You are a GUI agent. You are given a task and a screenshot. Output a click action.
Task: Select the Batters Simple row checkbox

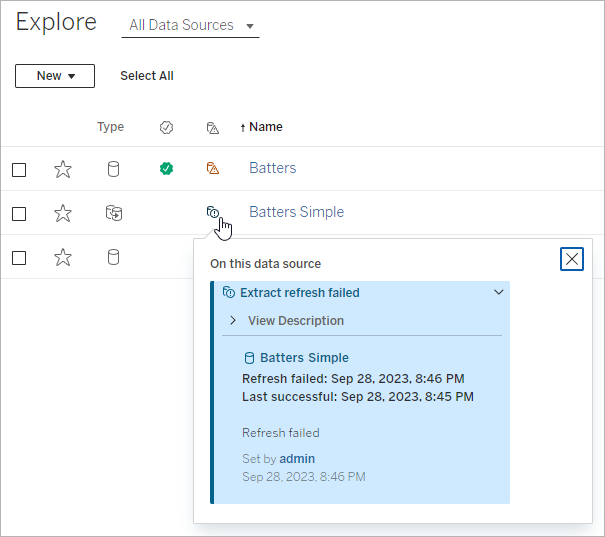[19, 213]
